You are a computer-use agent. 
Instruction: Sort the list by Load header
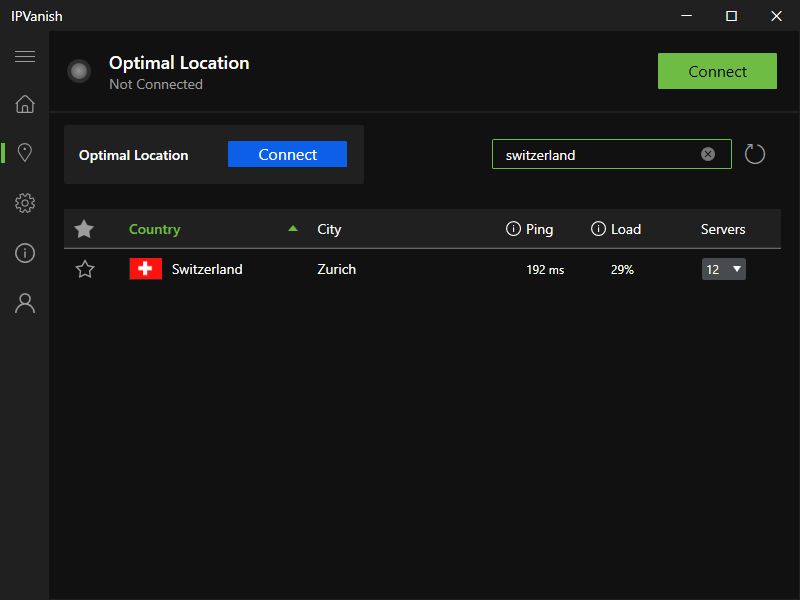click(626, 229)
